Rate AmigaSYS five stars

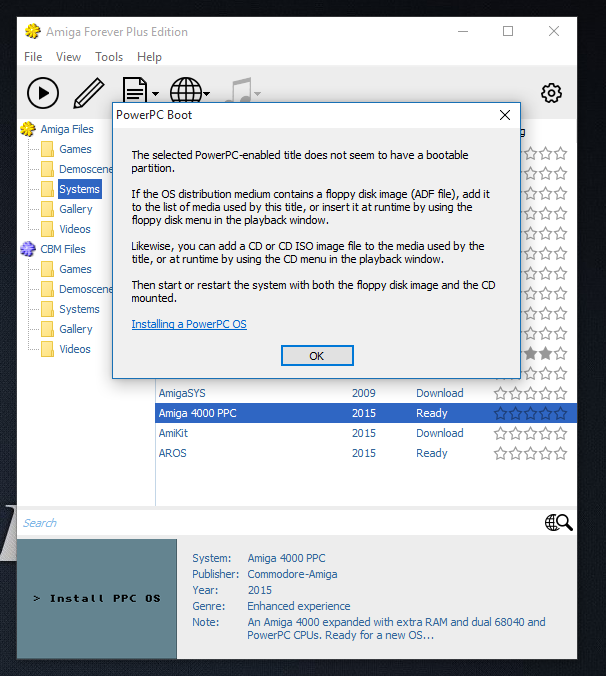561,393
